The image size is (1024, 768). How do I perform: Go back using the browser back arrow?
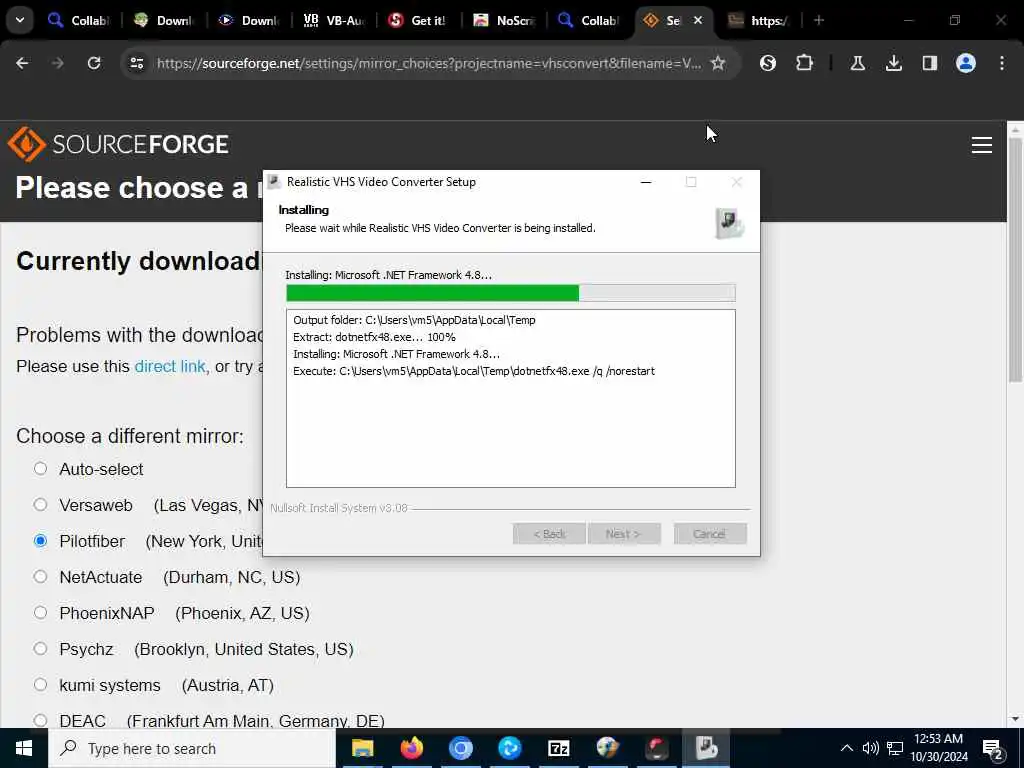22,63
